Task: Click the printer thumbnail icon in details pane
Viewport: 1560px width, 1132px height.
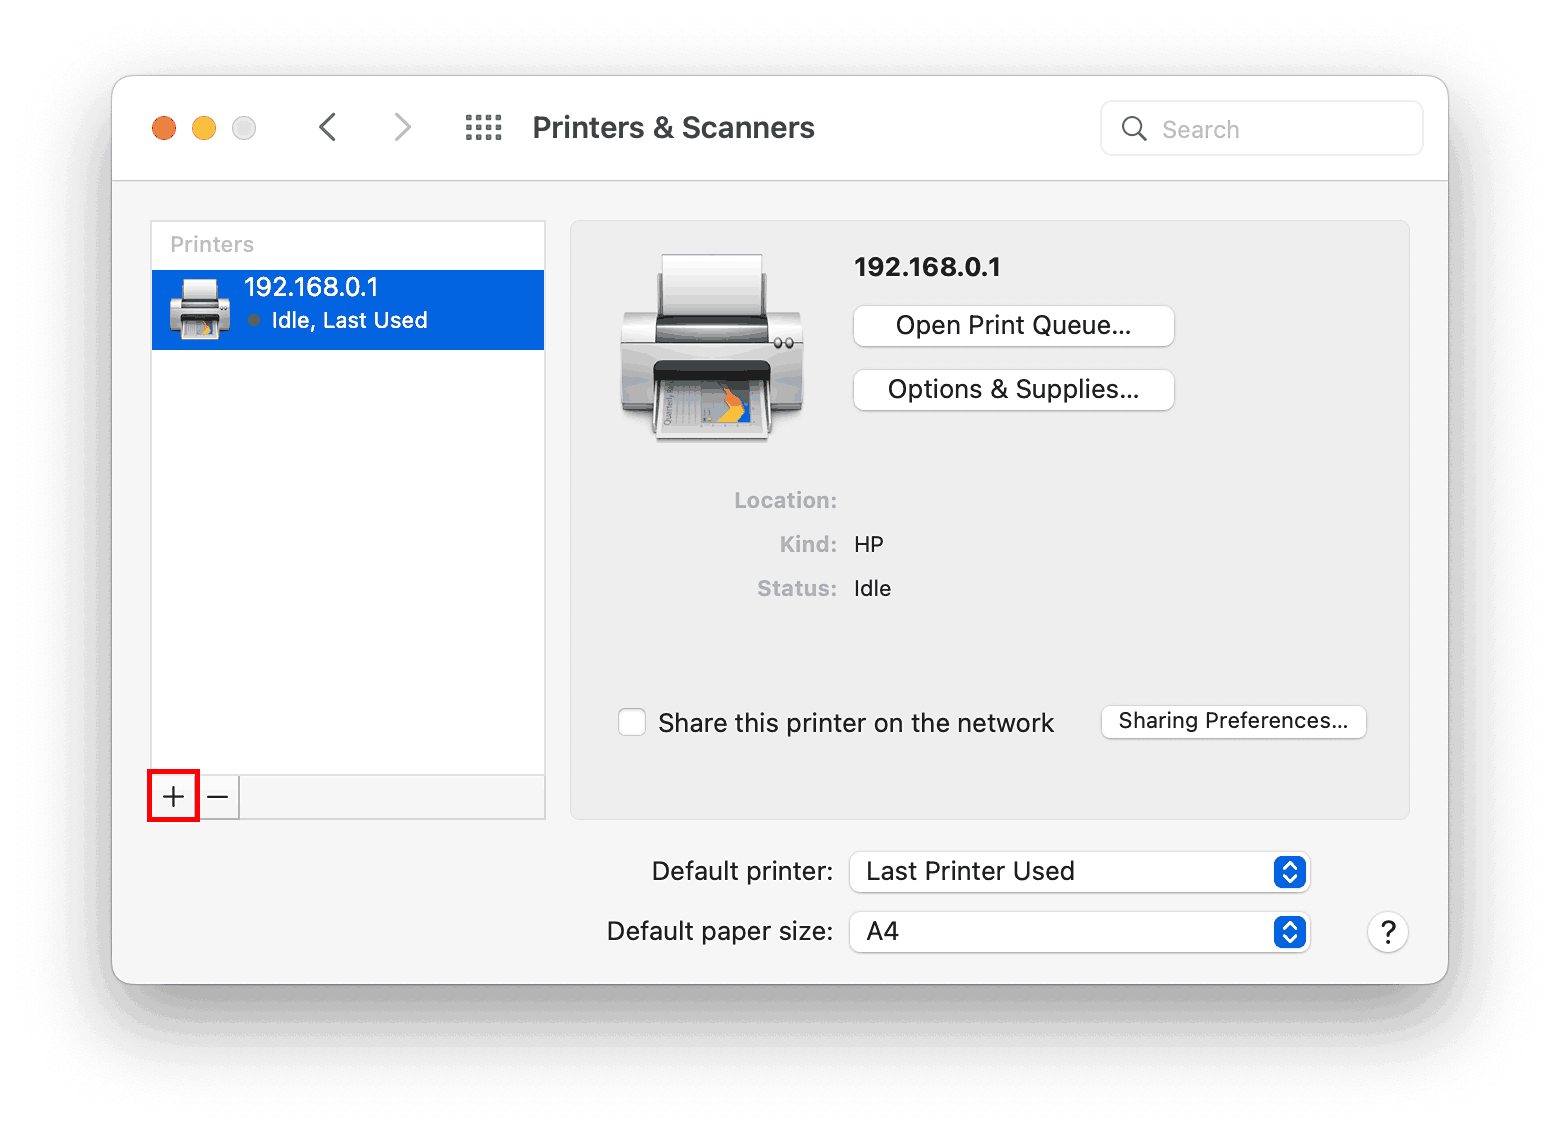Action: (x=712, y=345)
